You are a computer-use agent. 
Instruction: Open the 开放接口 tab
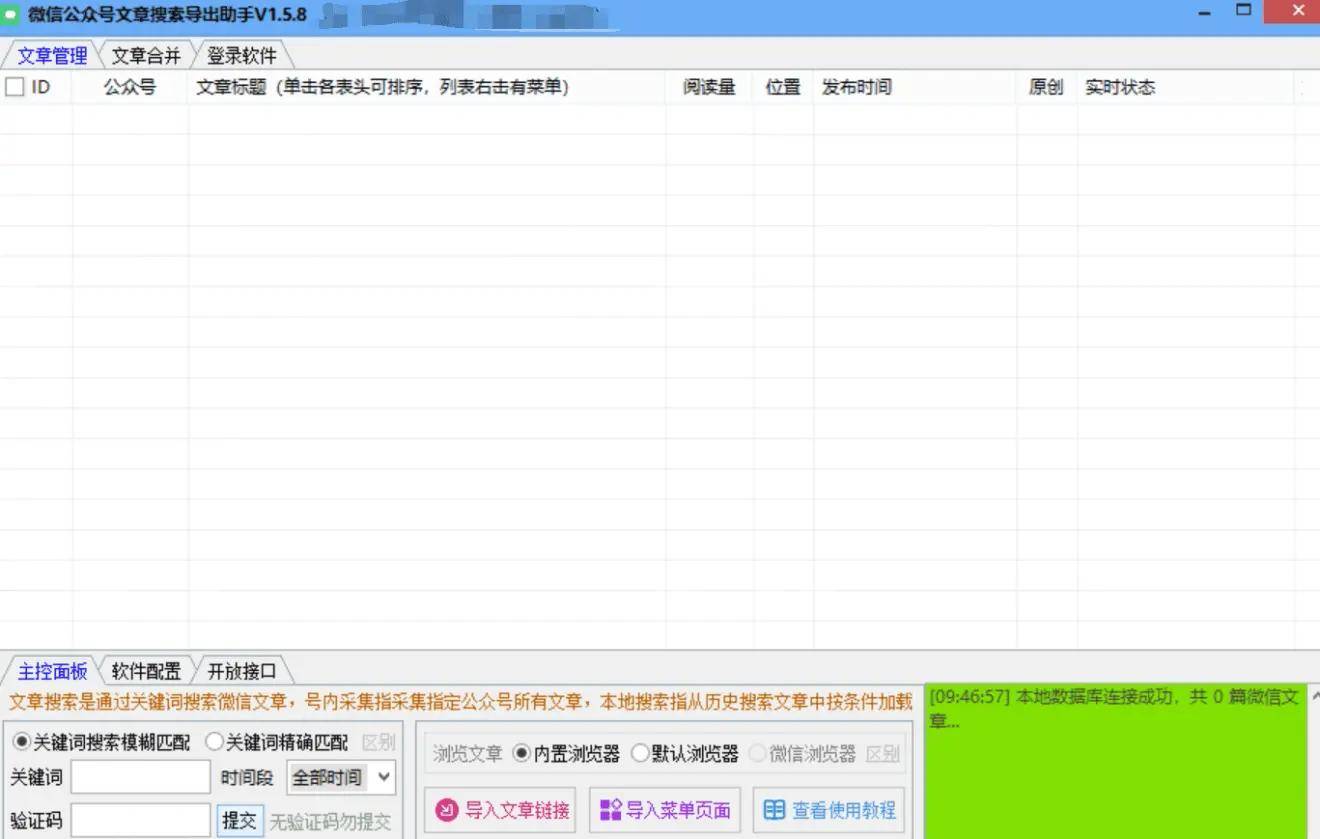click(241, 671)
